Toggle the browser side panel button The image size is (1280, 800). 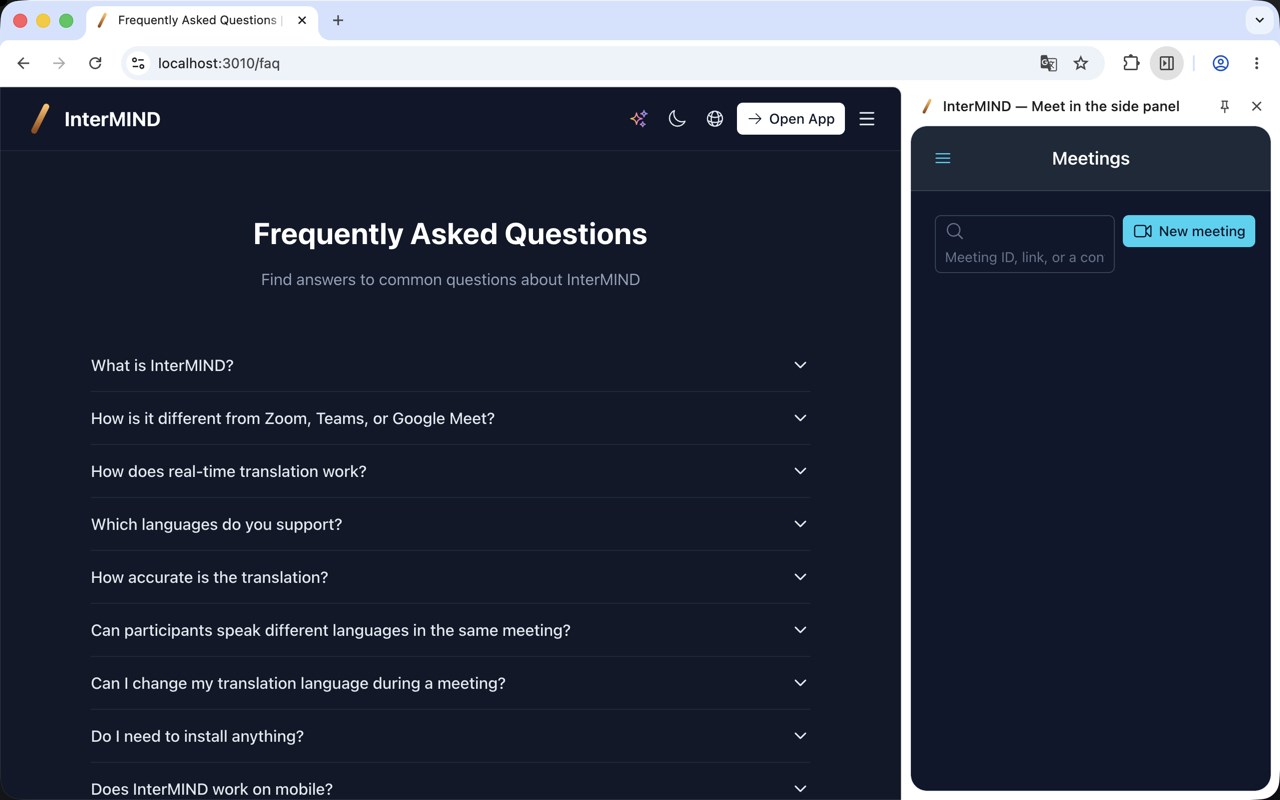pos(1167,63)
